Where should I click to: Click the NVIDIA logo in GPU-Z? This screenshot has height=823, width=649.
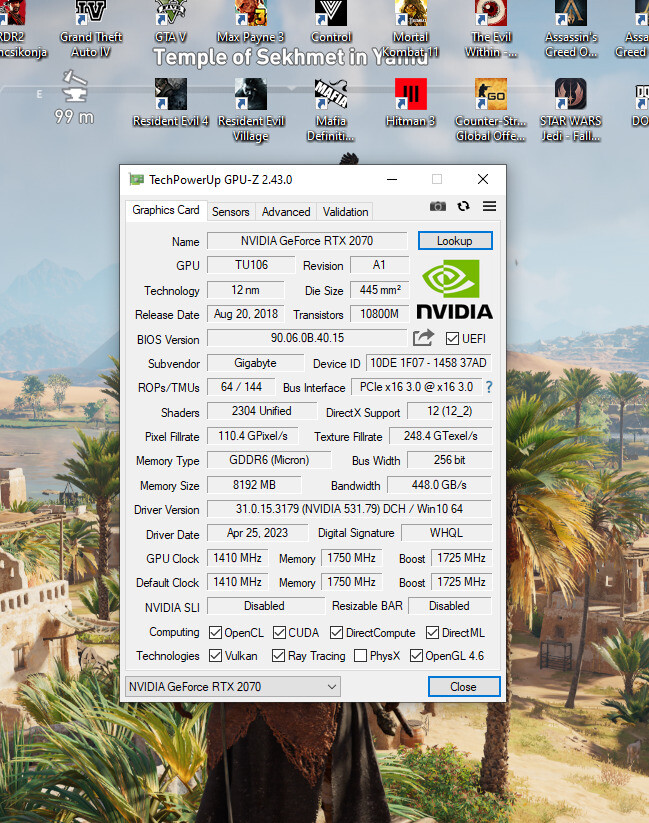[x=454, y=289]
